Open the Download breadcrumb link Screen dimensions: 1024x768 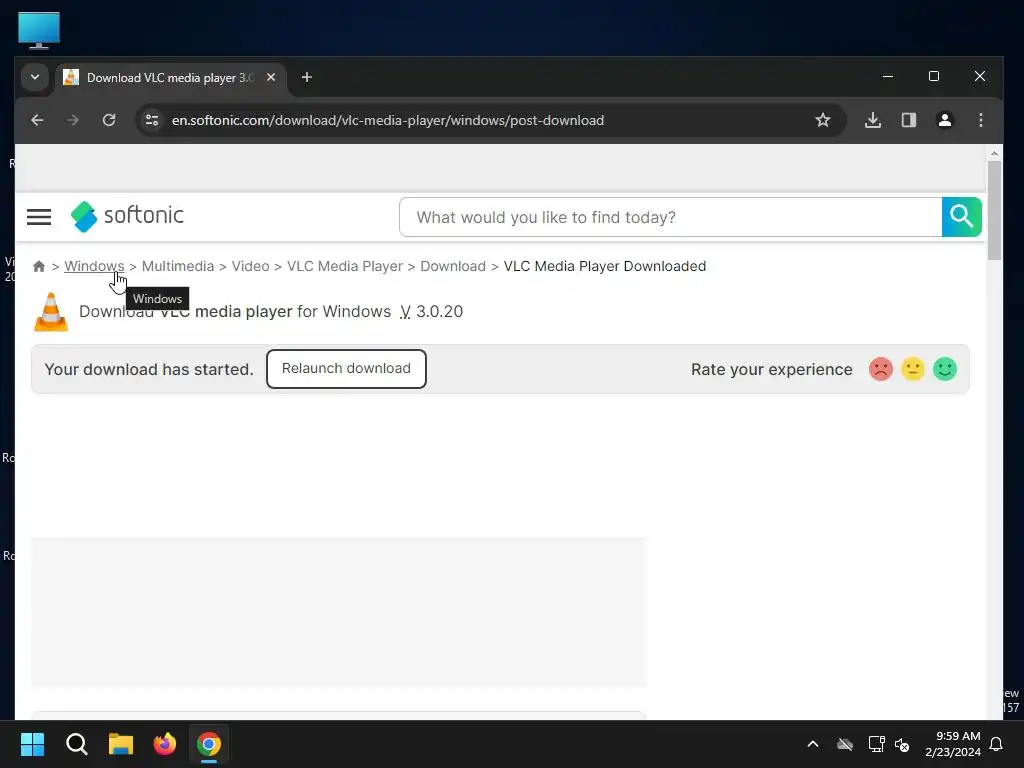click(453, 266)
